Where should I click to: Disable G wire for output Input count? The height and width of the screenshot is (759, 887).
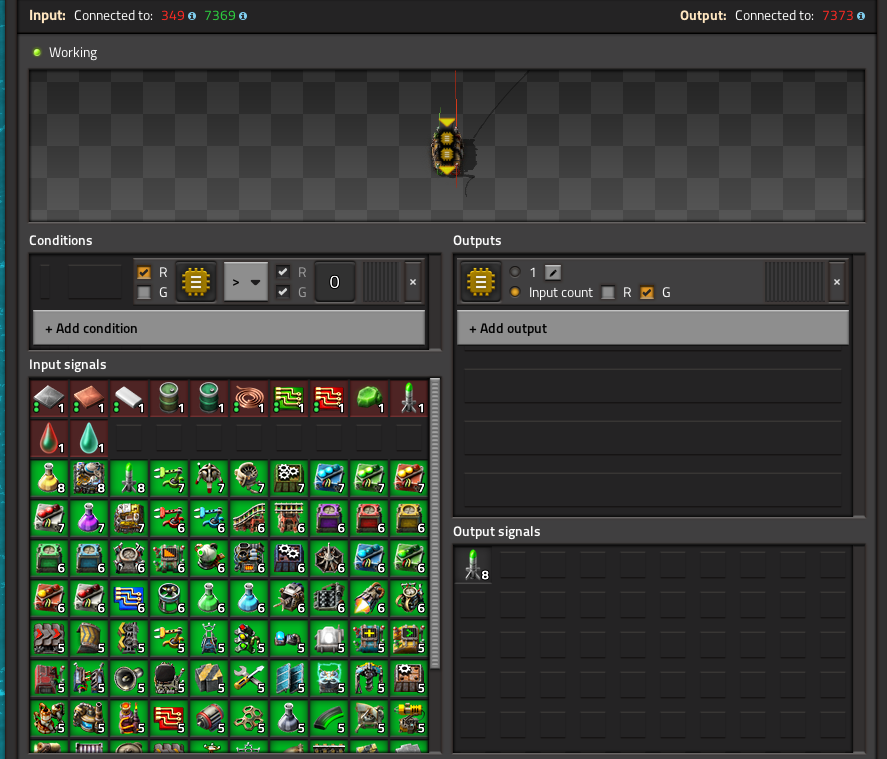tap(647, 292)
